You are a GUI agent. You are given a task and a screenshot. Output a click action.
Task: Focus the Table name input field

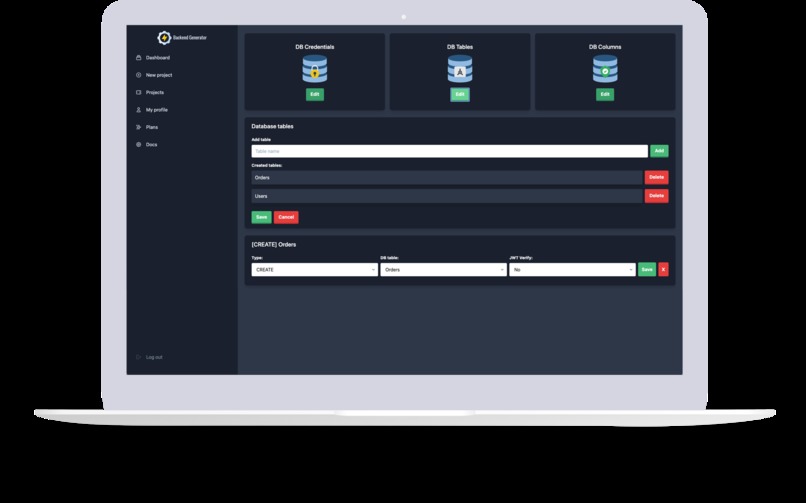pos(449,151)
